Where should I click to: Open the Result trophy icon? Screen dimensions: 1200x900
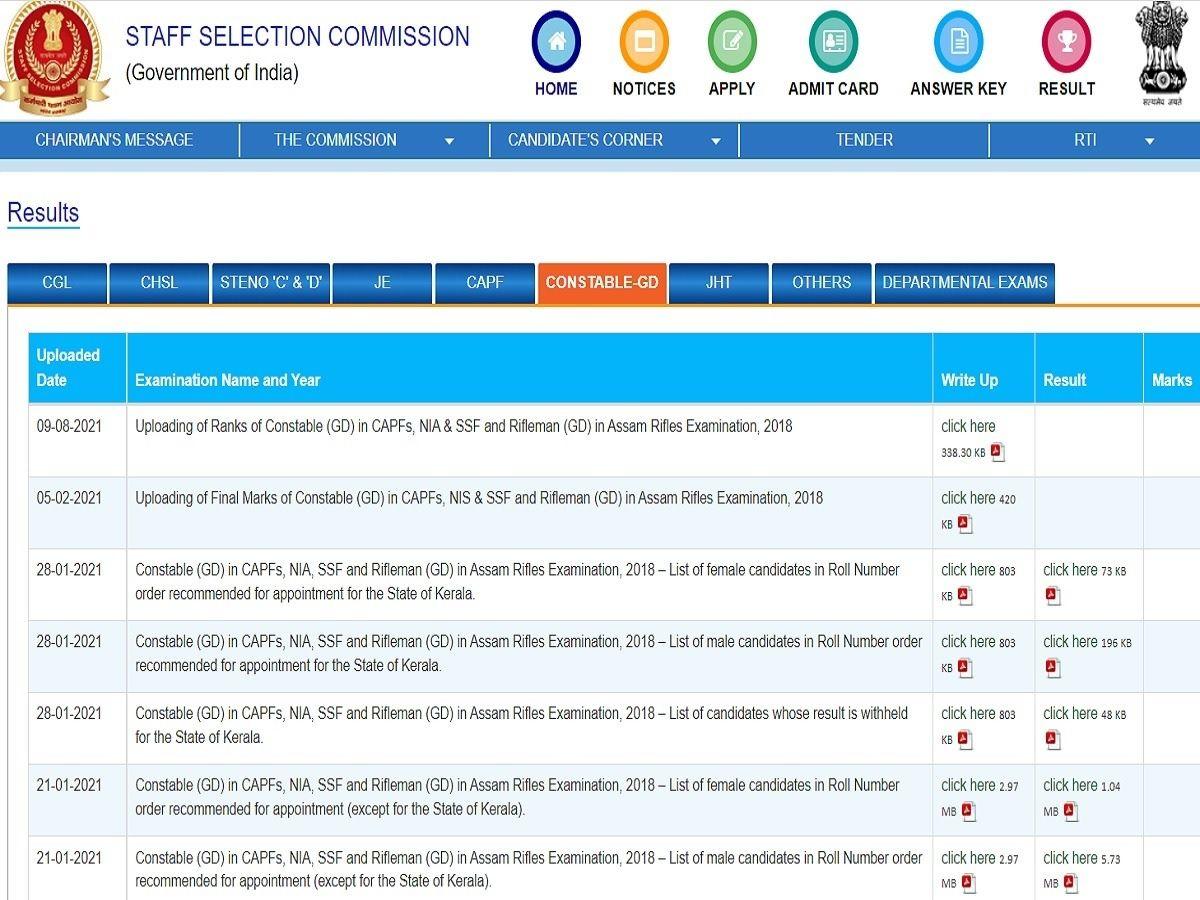1067,42
